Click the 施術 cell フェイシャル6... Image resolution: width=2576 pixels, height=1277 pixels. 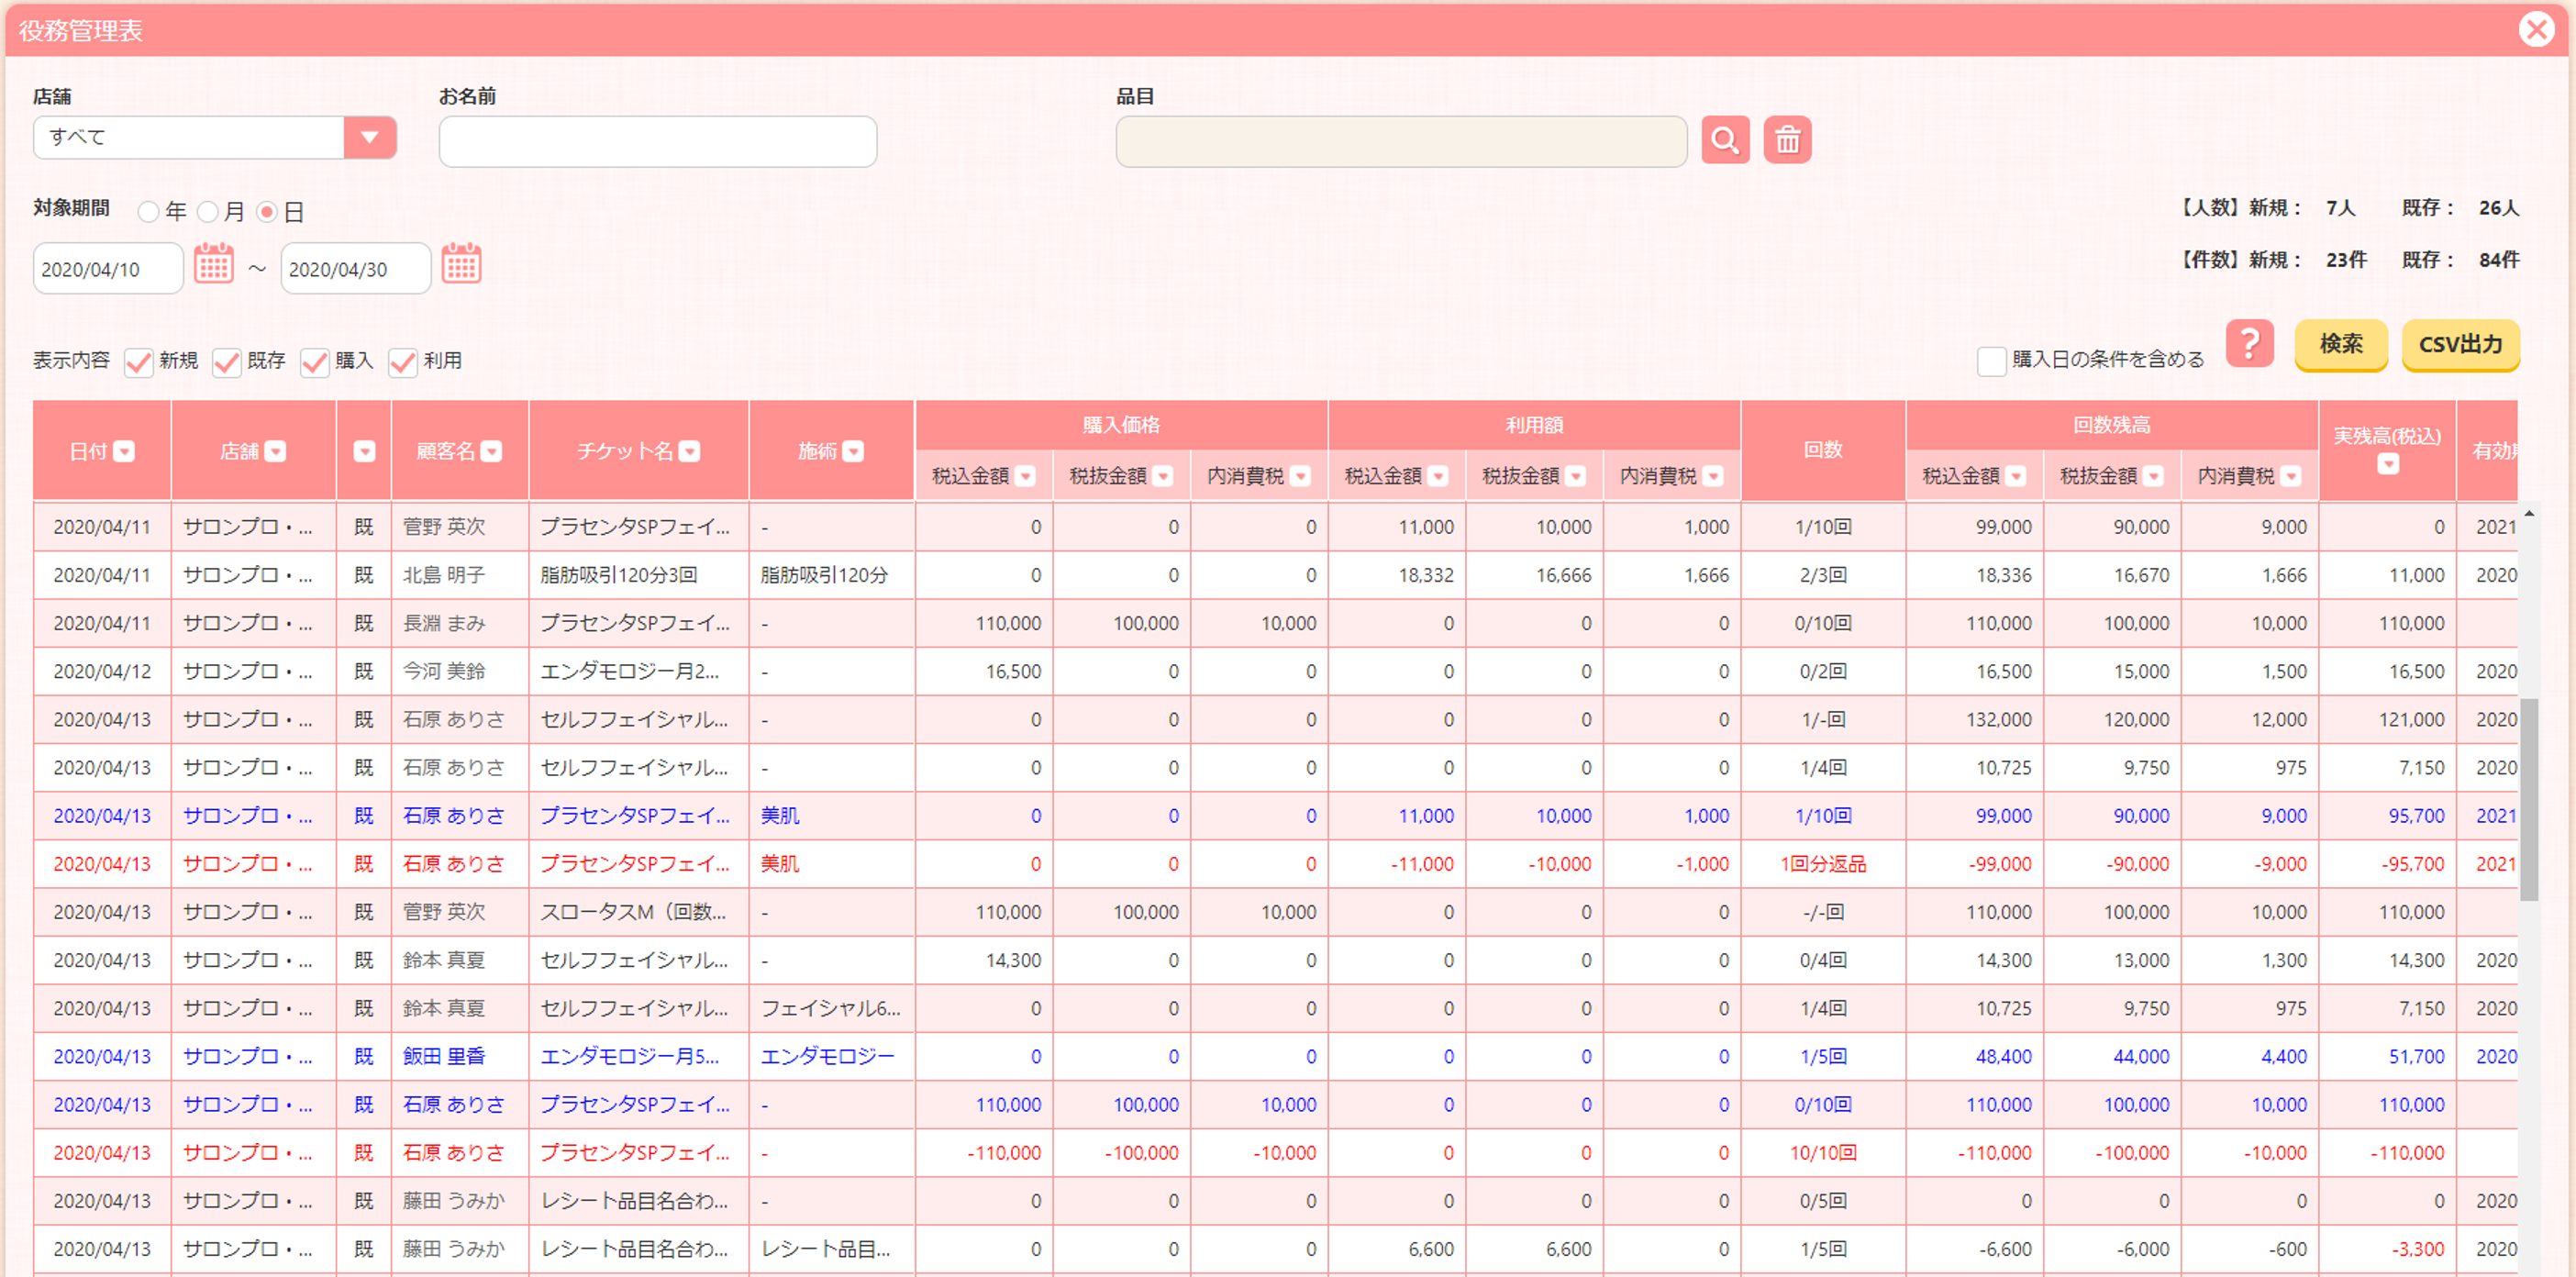(831, 1009)
